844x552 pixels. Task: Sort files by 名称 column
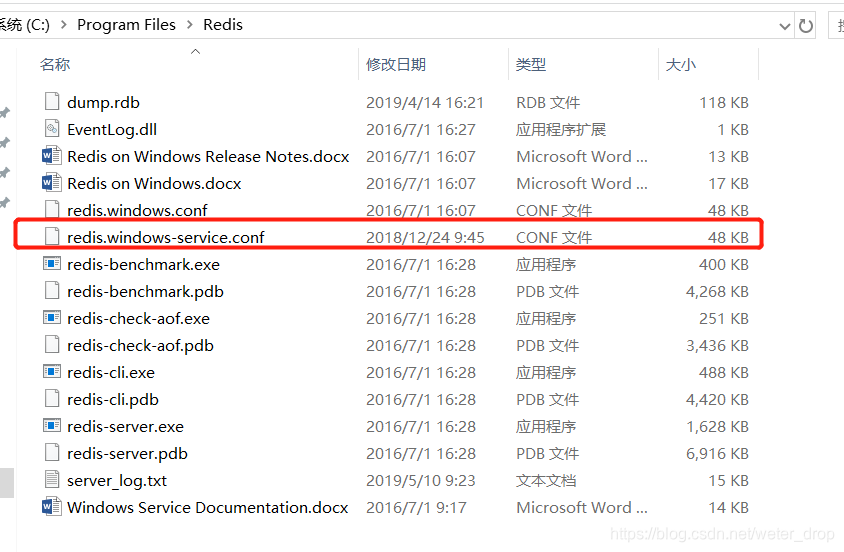tap(54, 65)
